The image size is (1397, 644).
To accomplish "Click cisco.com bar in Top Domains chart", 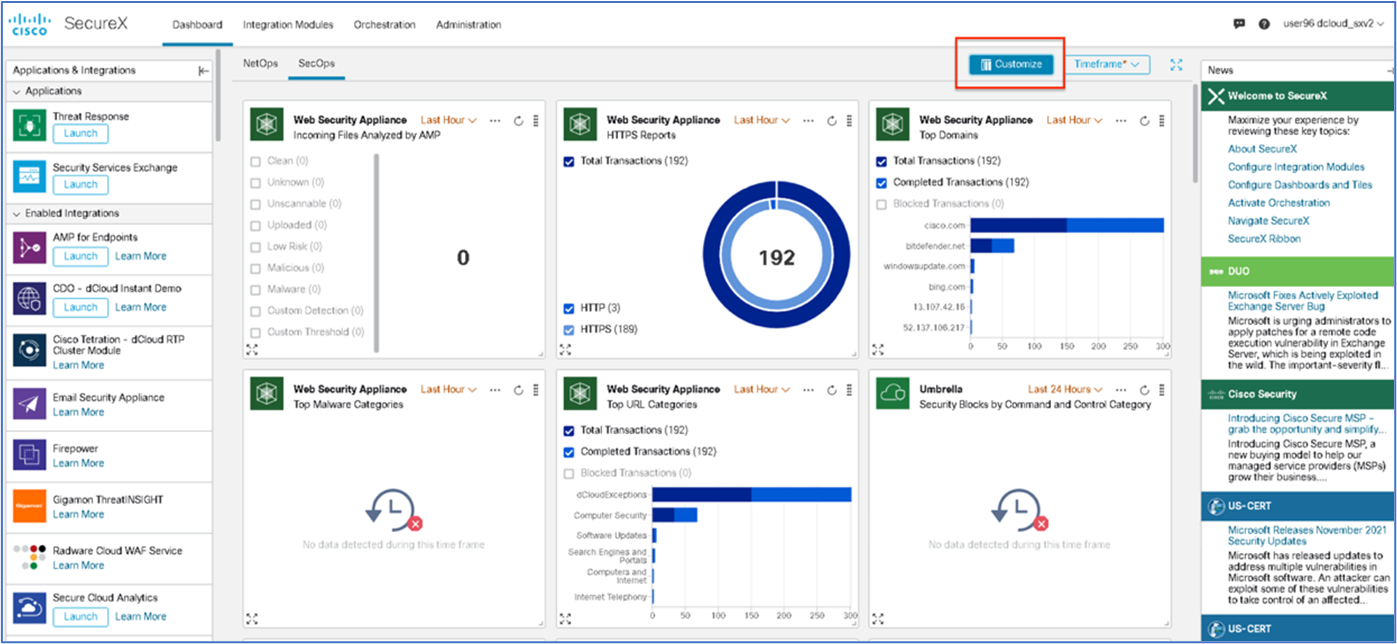I will (x=1067, y=225).
